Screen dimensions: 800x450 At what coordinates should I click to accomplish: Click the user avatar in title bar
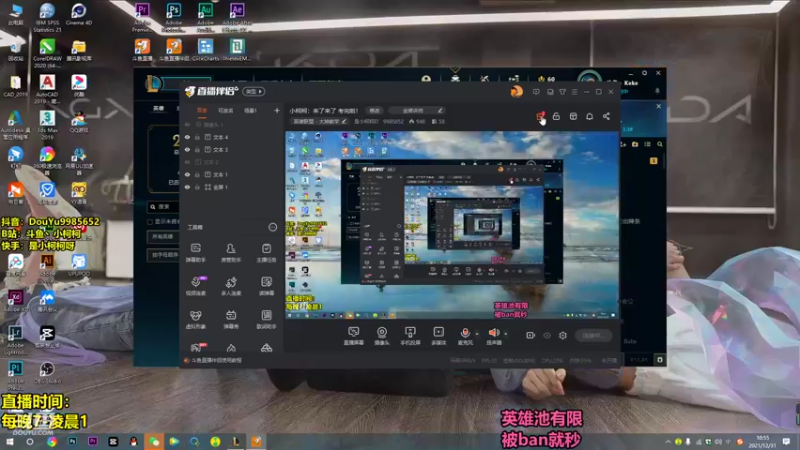[x=516, y=91]
